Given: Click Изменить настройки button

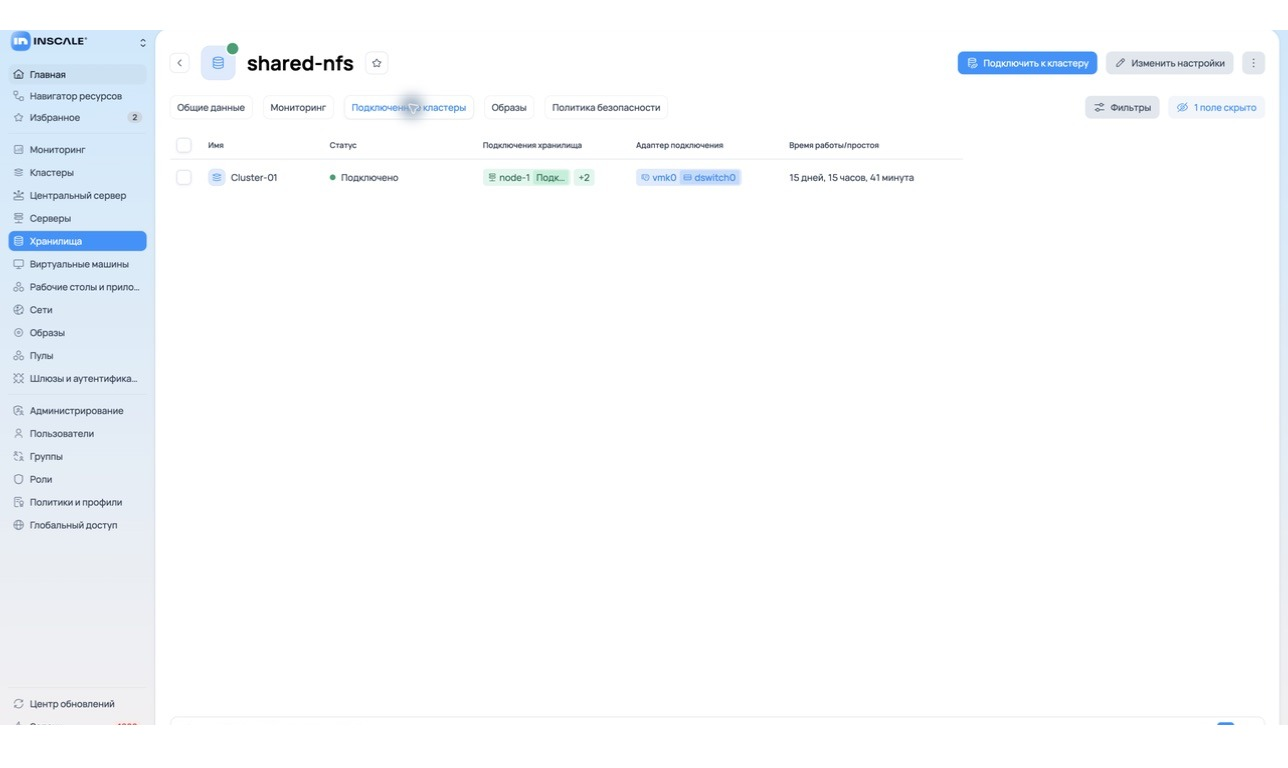Looking at the screenshot, I should pyautogui.click(x=1170, y=63).
